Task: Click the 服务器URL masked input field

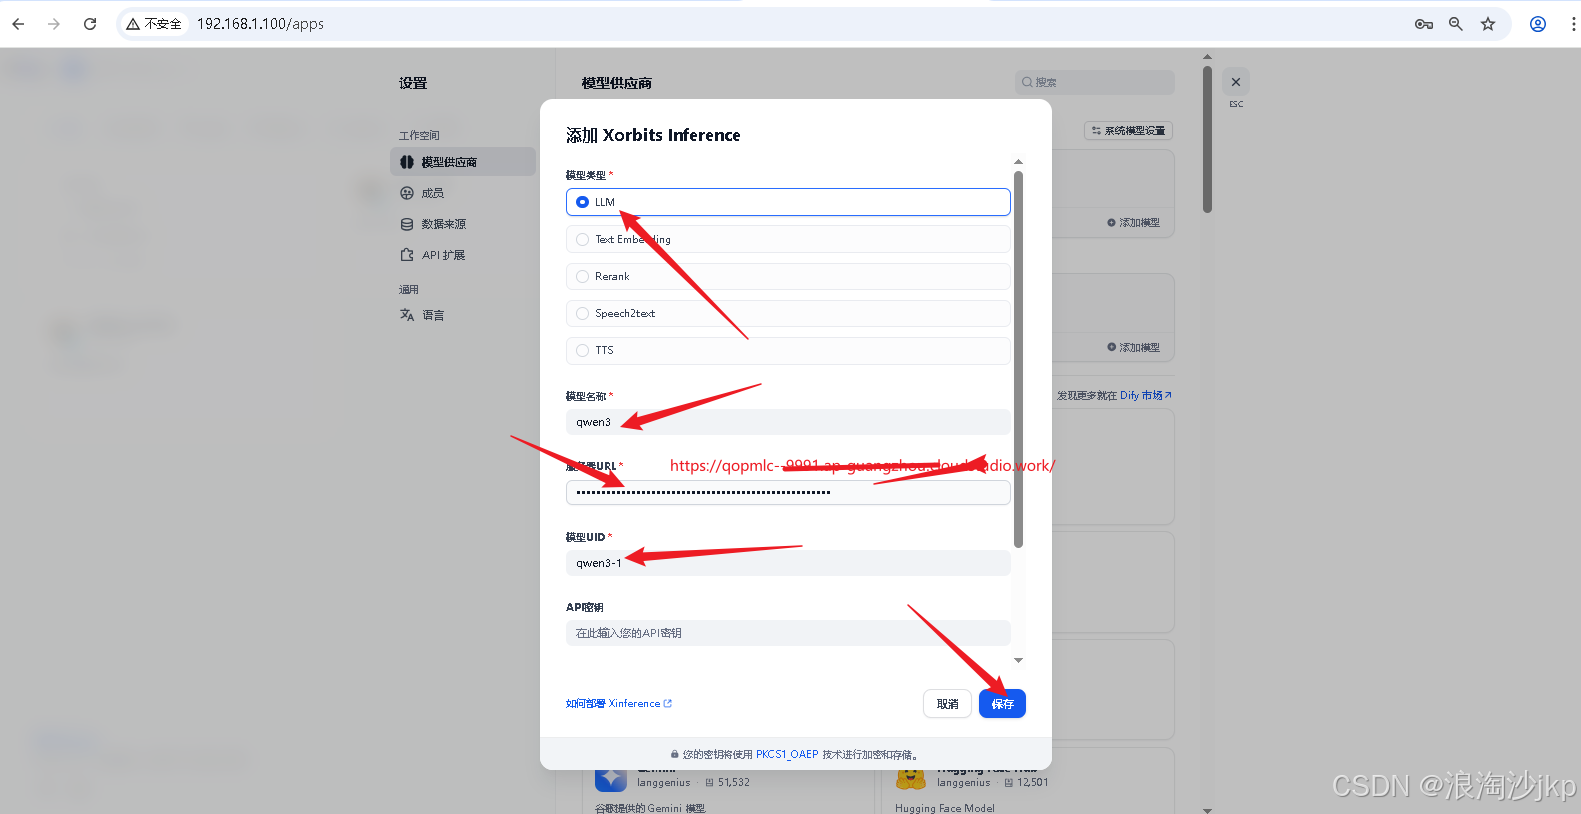Action: click(x=788, y=492)
